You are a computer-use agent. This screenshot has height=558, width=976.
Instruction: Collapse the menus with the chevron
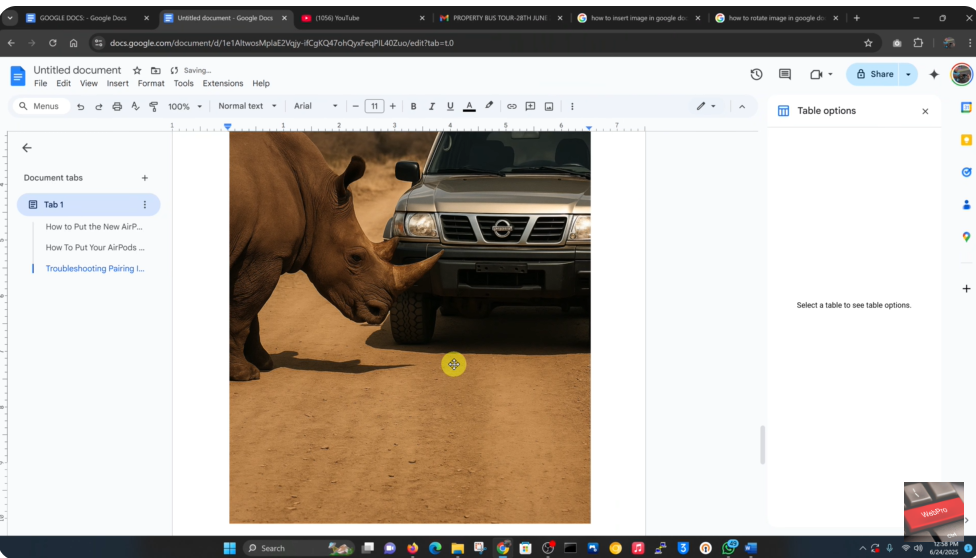(x=742, y=106)
